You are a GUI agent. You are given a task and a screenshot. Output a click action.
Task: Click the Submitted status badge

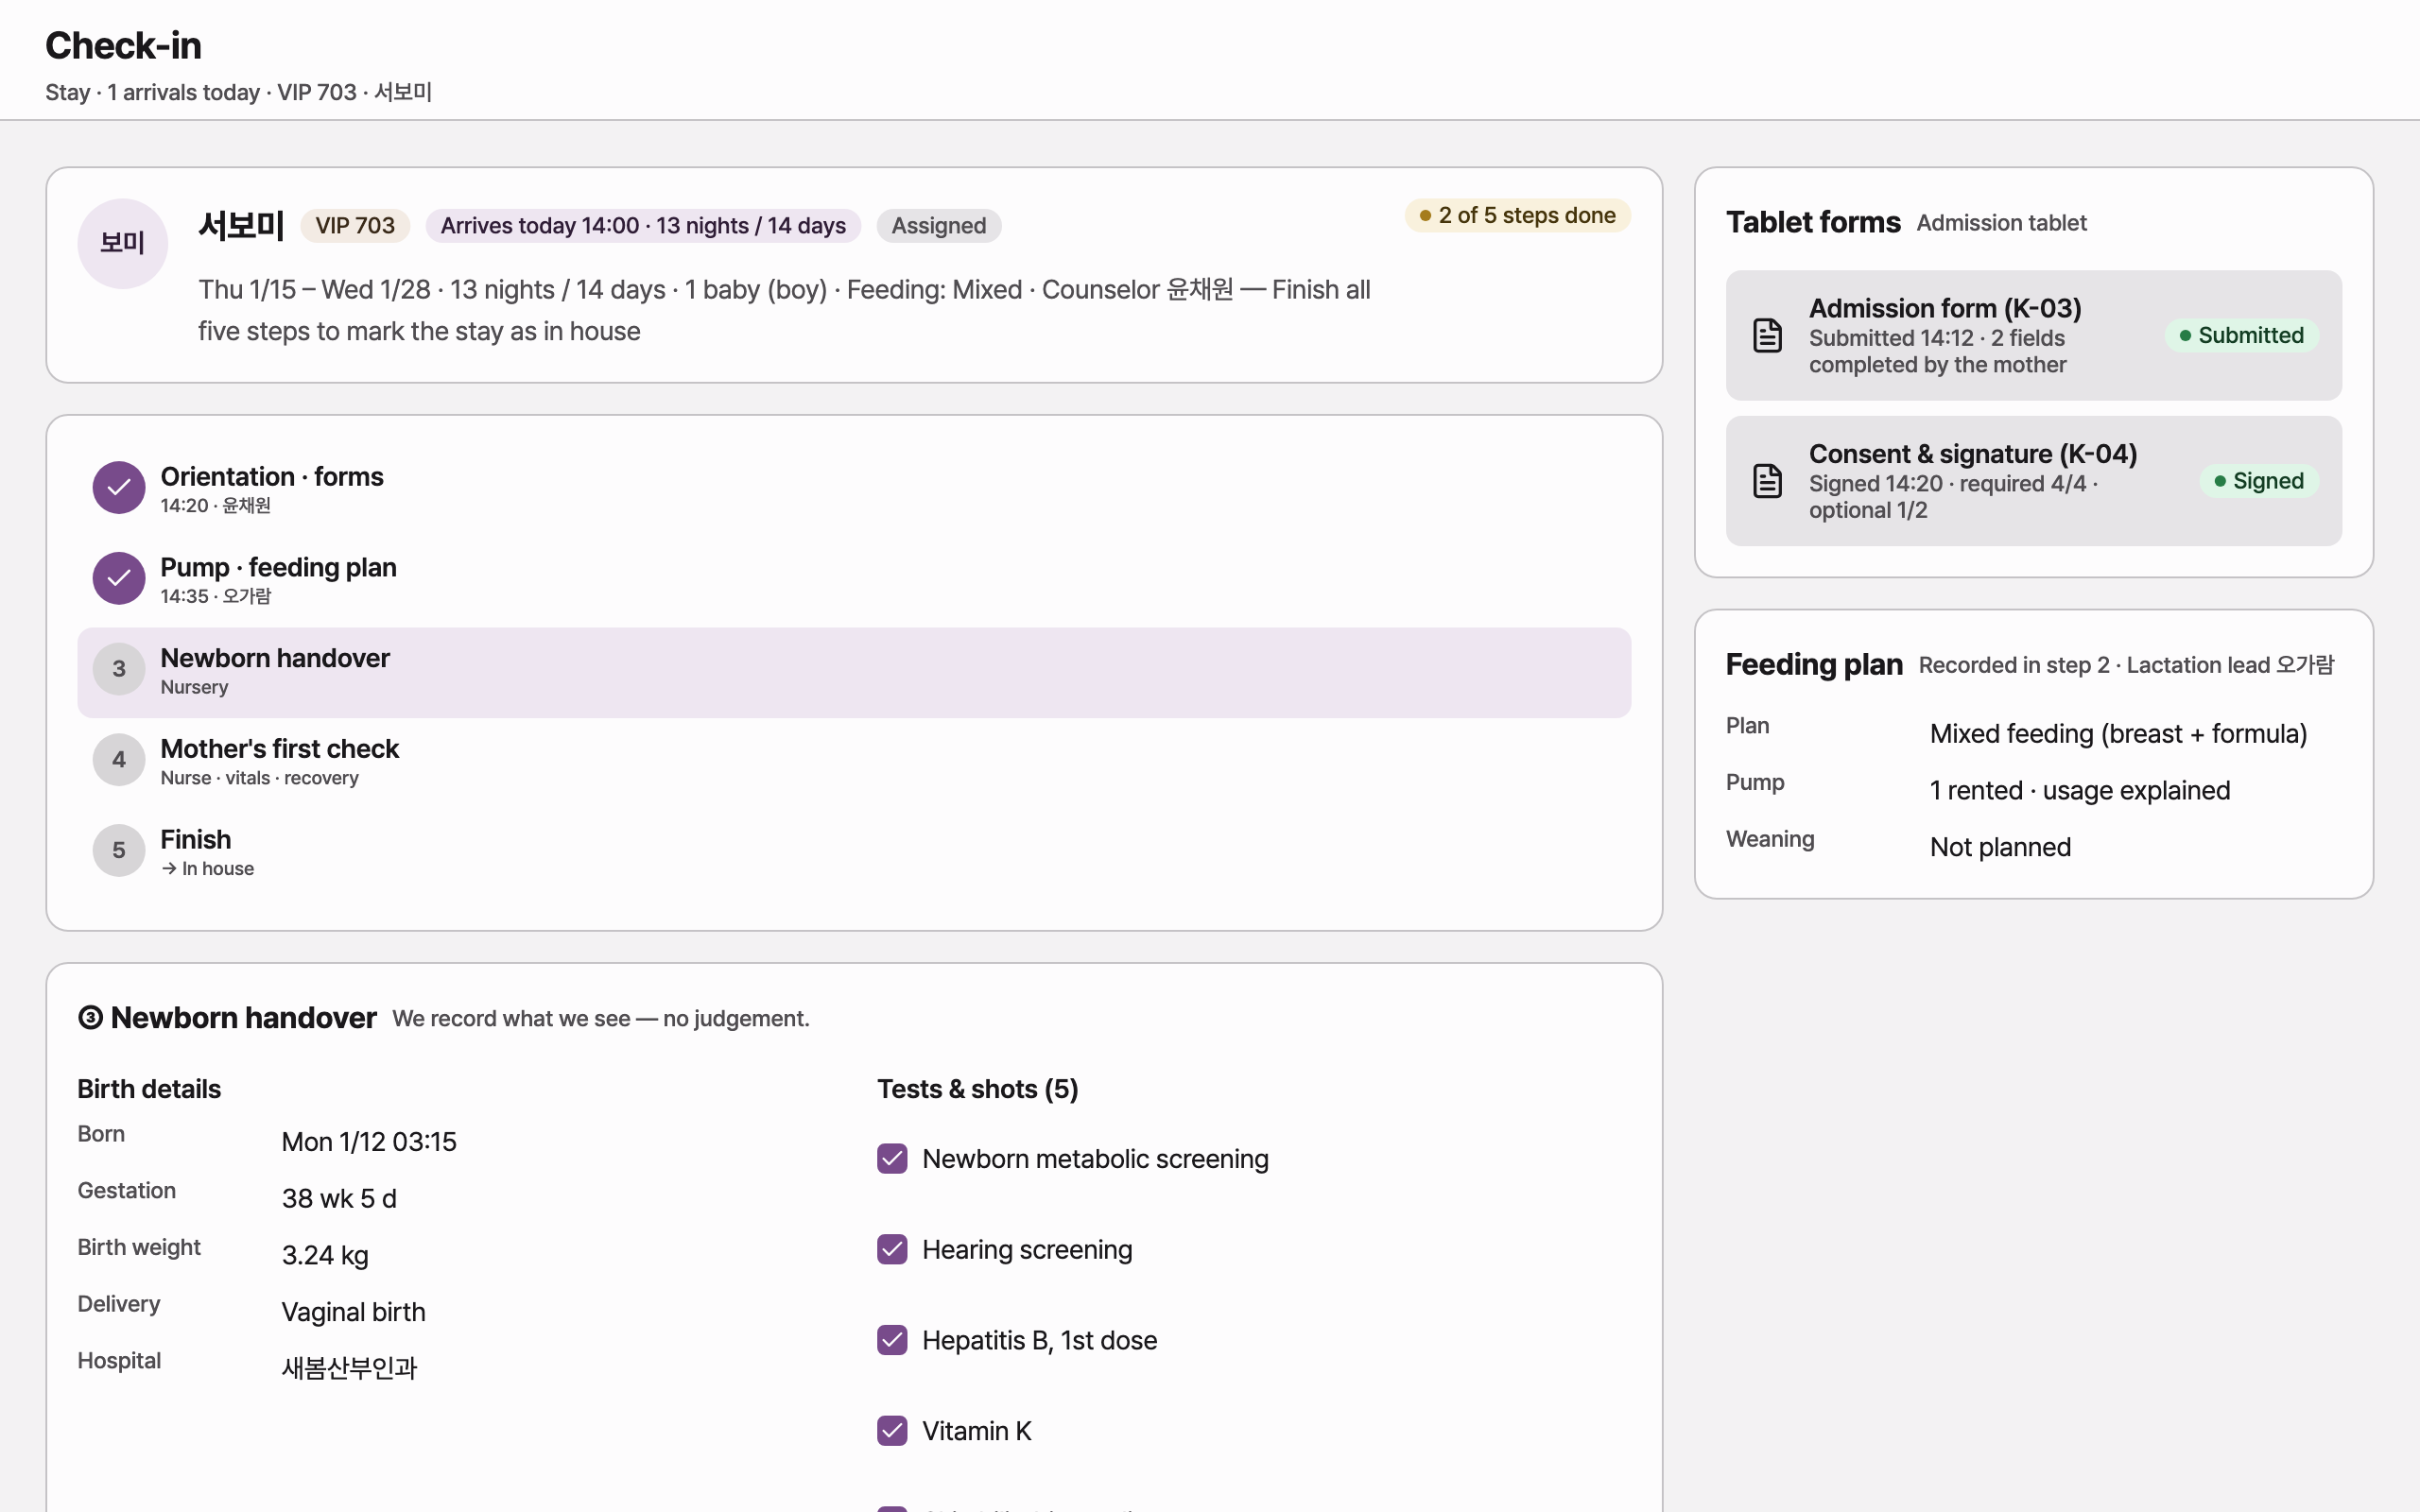coord(2241,335)
